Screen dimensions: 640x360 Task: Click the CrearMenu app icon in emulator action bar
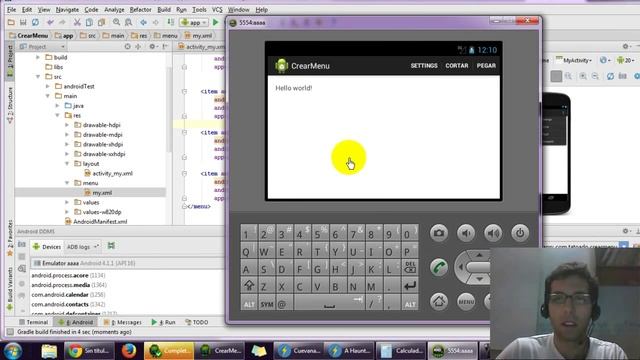point(281,65)
